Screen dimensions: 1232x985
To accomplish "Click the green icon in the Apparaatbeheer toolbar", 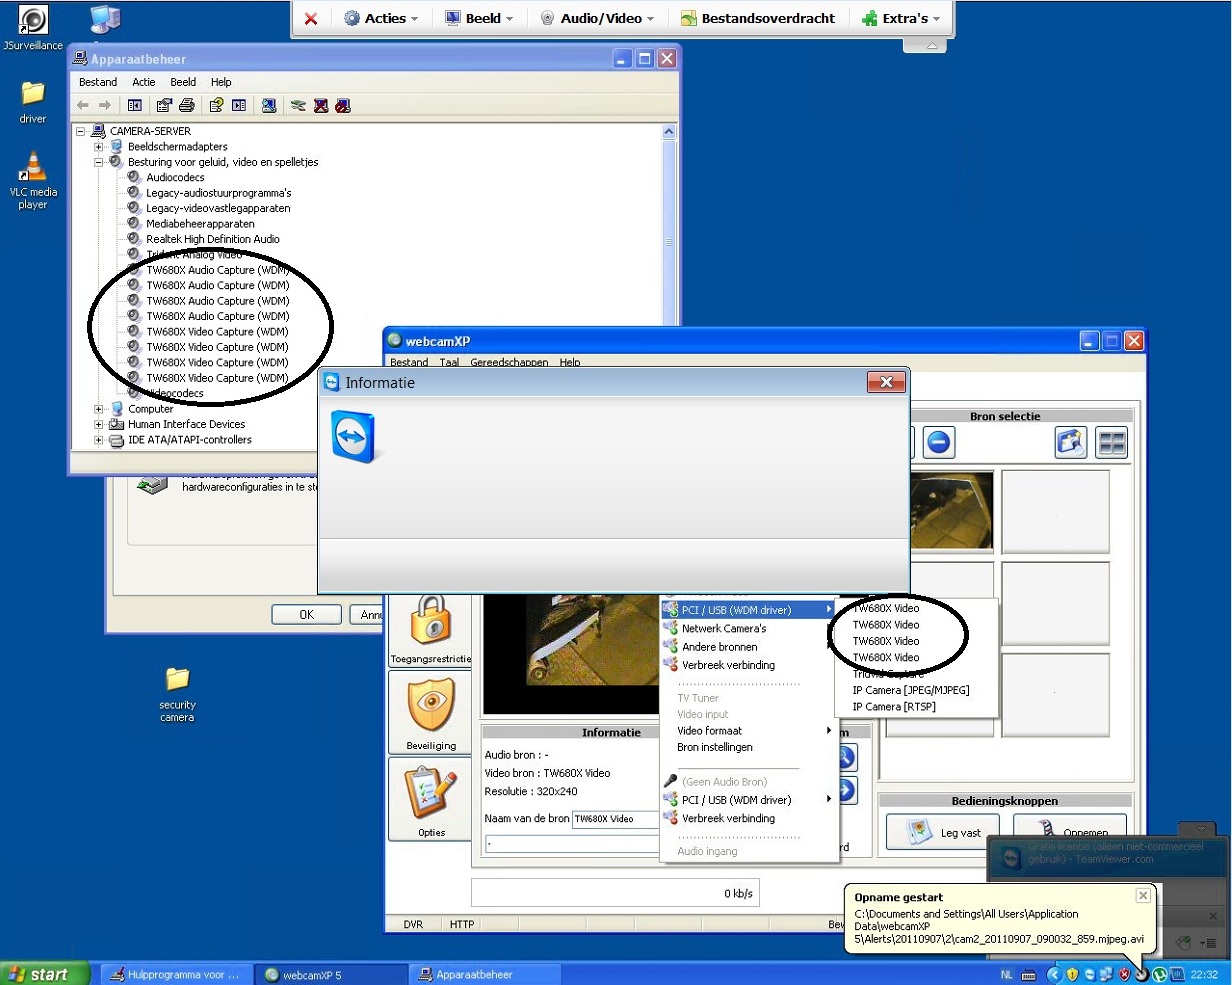I will [298, 105].
